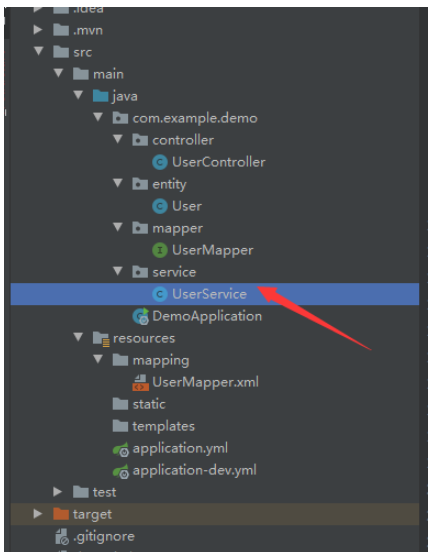Collapse the java folder arrow
431x552 pixels.
[78, 95]
